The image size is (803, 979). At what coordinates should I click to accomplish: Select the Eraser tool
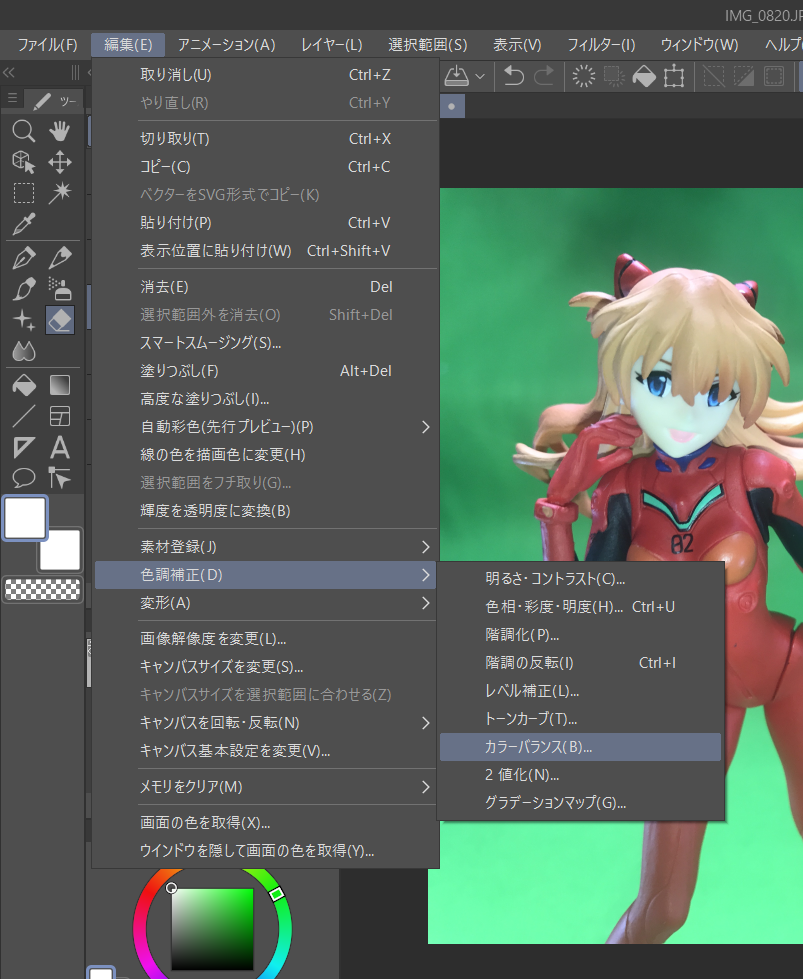point(60,320)
